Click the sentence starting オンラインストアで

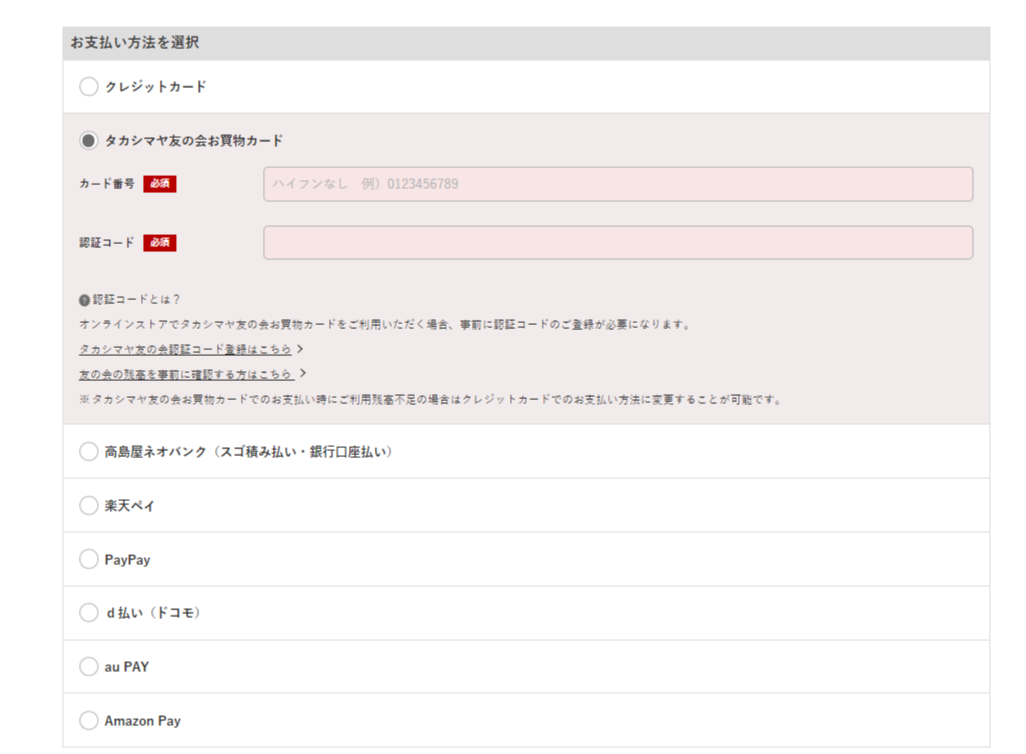[385, 325]
